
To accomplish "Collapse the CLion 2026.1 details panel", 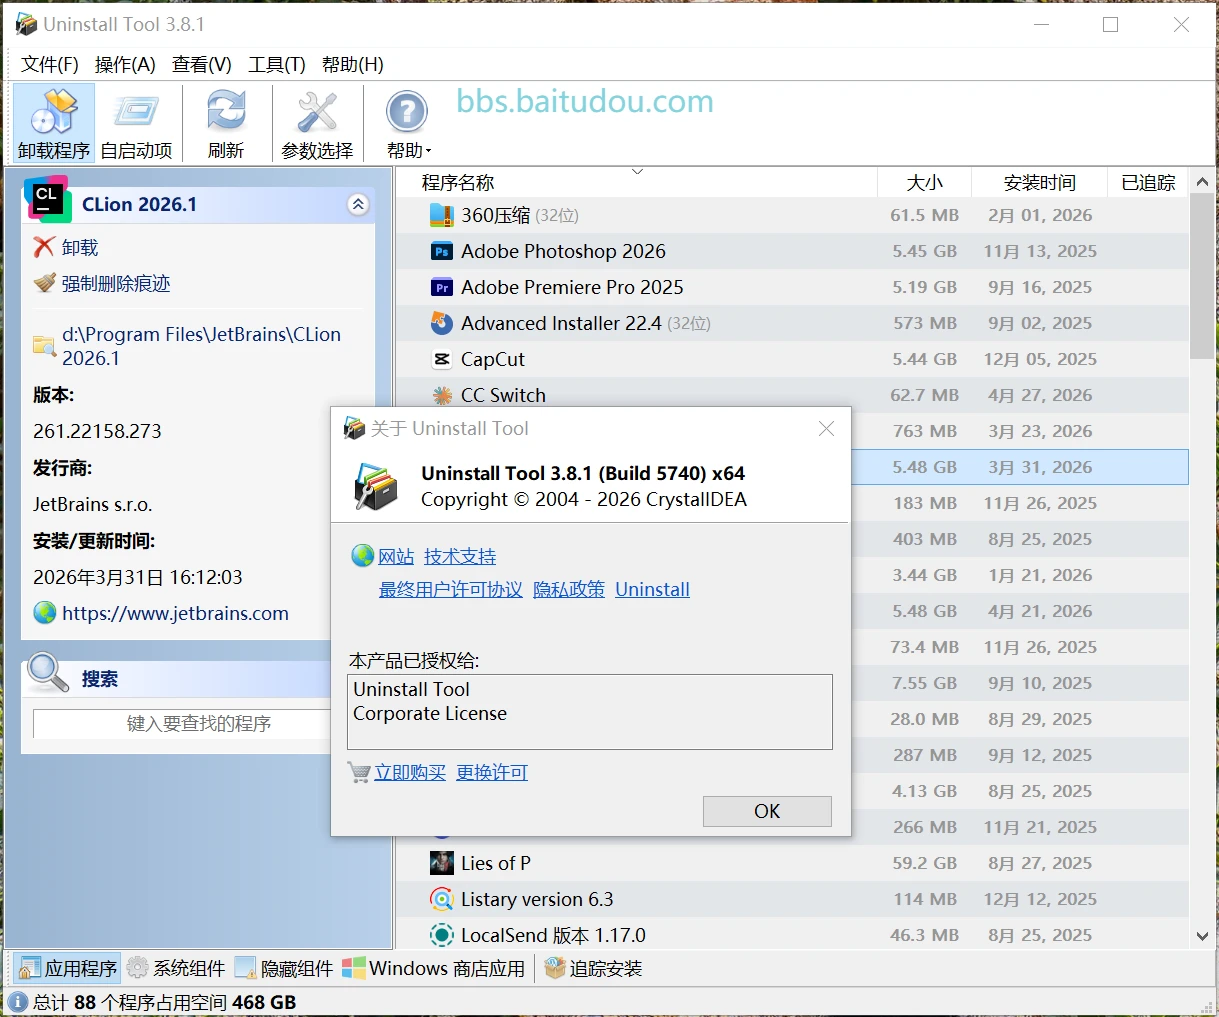I will tap(358, 205).
